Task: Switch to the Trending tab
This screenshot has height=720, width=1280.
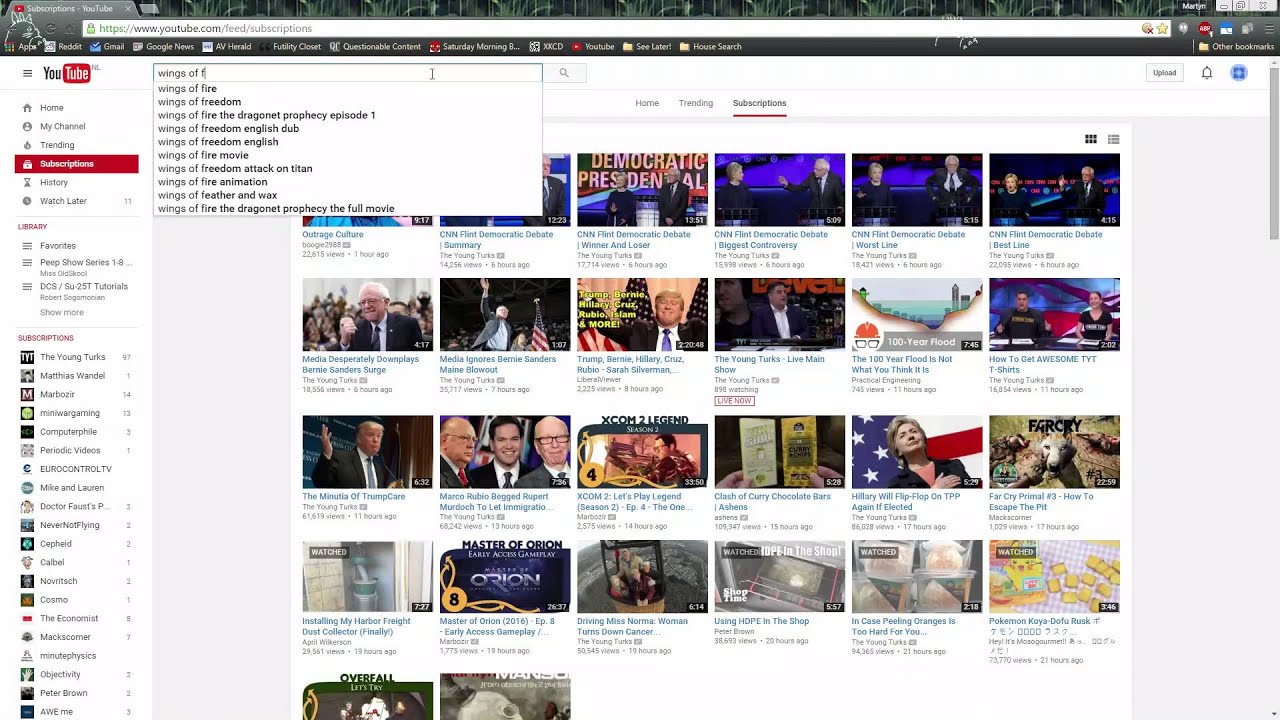Action: pyautogui.click(x=696, y=103)
